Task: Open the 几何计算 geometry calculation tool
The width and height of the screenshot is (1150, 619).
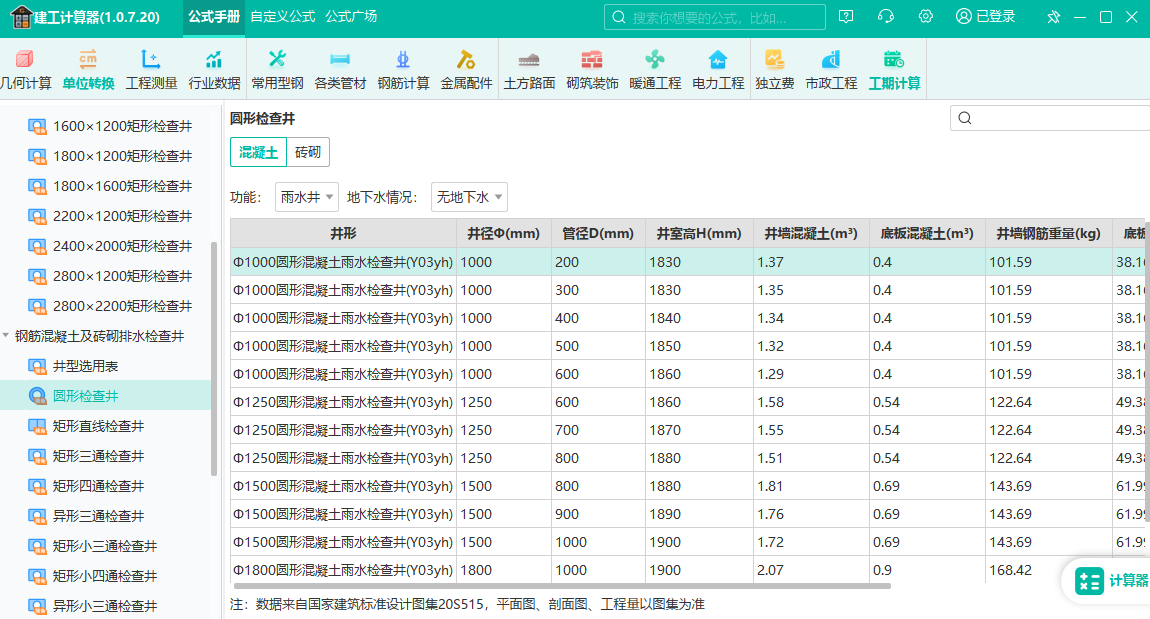Action: pyautogui.click(x=25, y=70)
